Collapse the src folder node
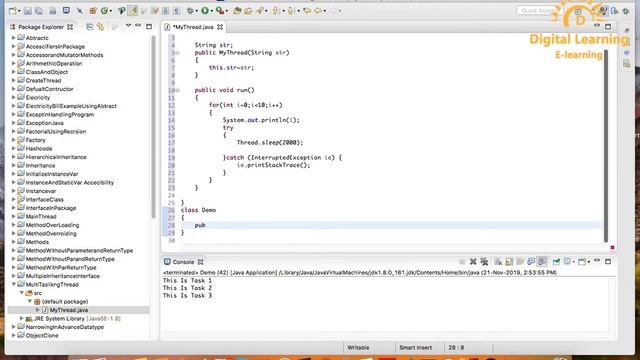Viewport: 640px width, 360px height. pyautogui.click(x=22, y=293)
